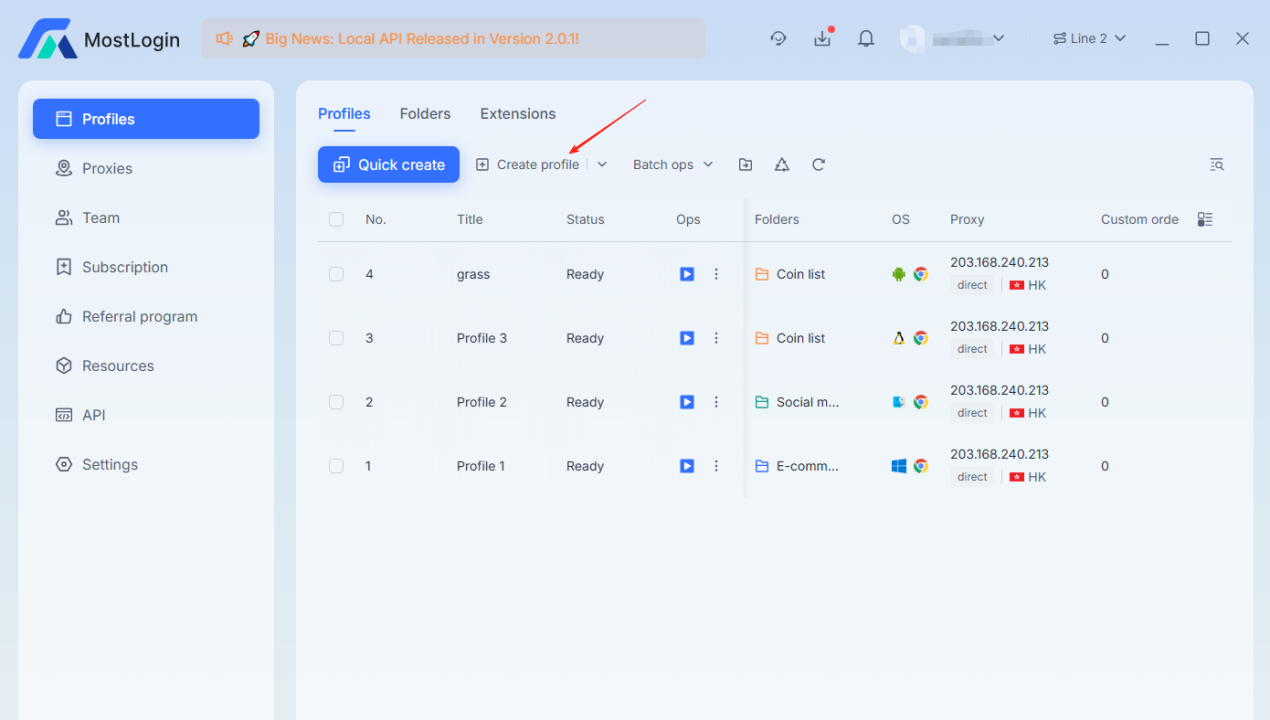
Task: Switch to the Folders tab
Action: pos(425,114)
